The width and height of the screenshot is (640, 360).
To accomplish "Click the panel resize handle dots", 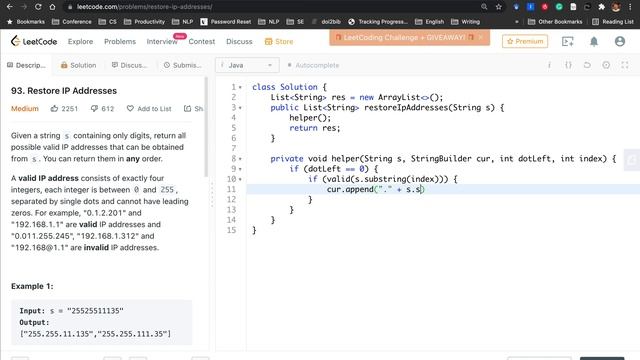I will 212,195.
